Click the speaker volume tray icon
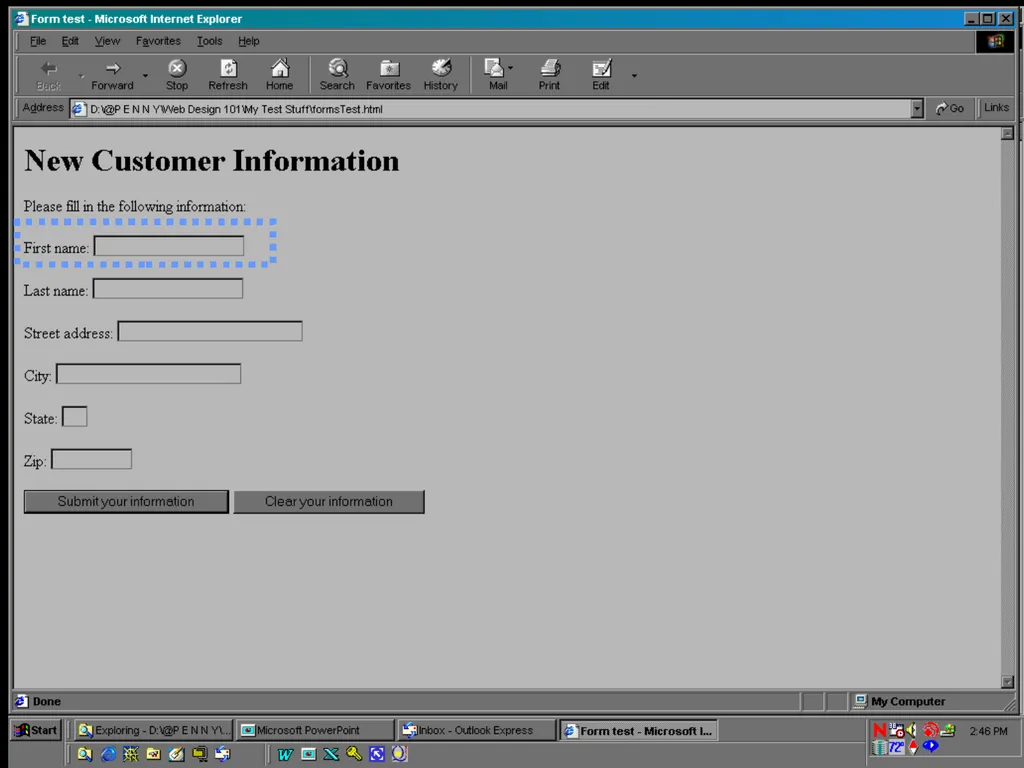 [912, 730]
